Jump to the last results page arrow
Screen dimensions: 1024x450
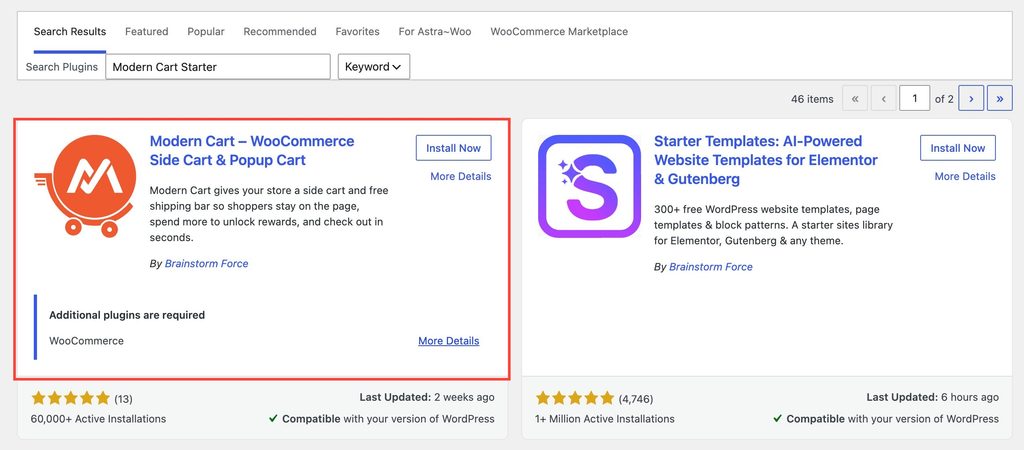coord(1000,99)
